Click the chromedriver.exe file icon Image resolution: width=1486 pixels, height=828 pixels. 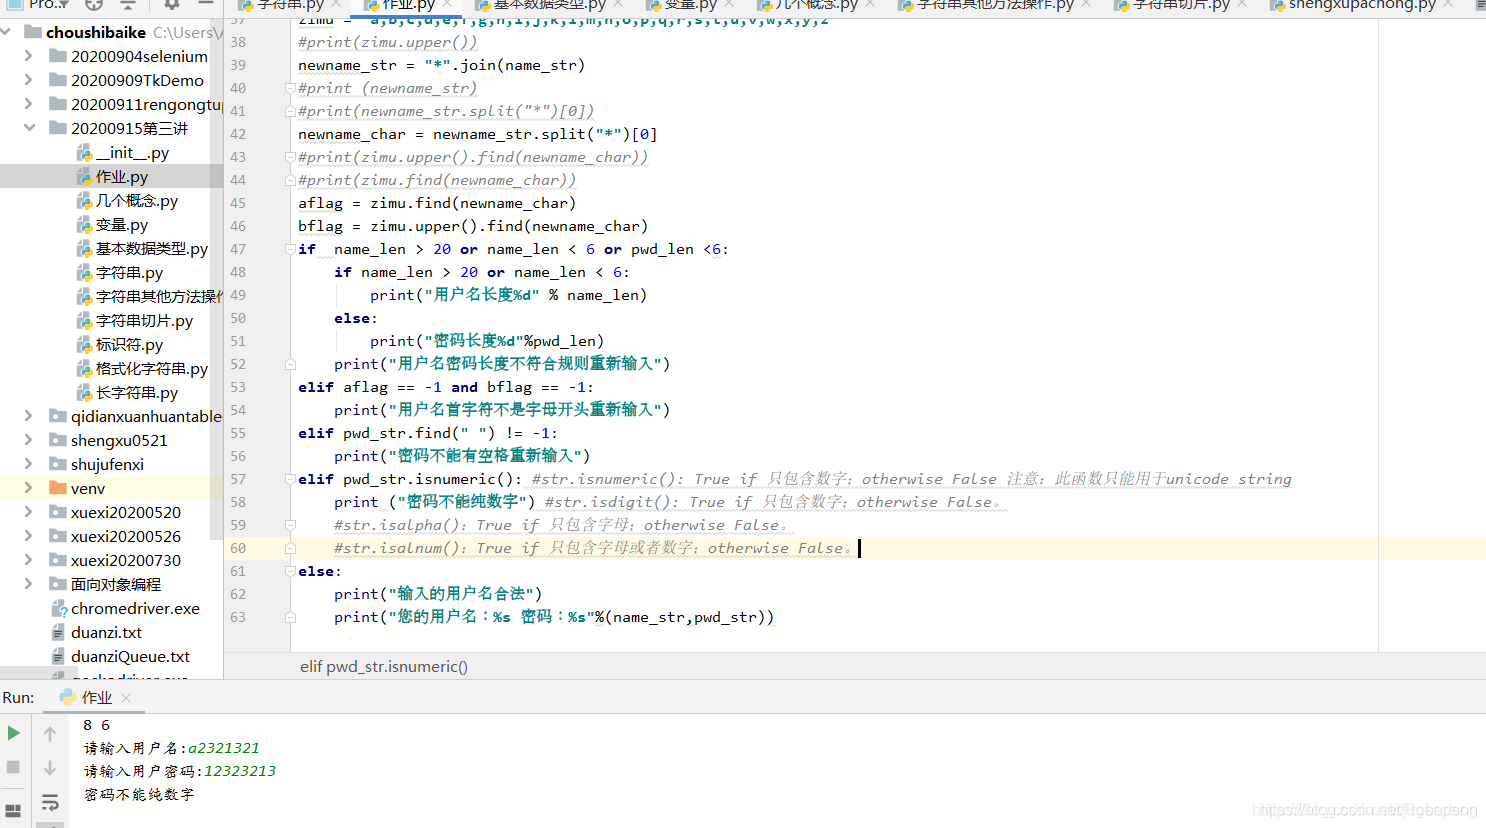59,609
